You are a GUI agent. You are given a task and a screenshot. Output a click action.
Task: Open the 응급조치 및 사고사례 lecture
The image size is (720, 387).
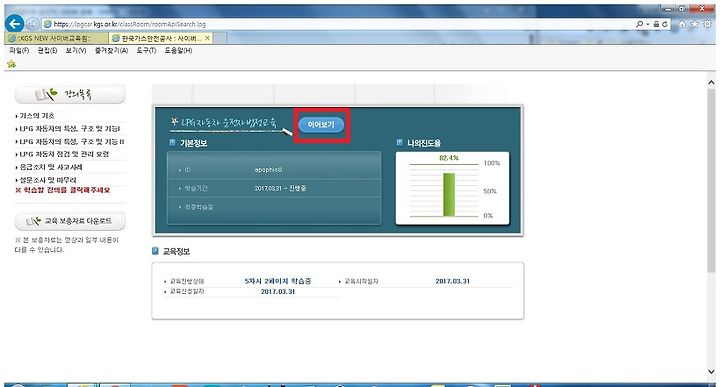(51, 167)
